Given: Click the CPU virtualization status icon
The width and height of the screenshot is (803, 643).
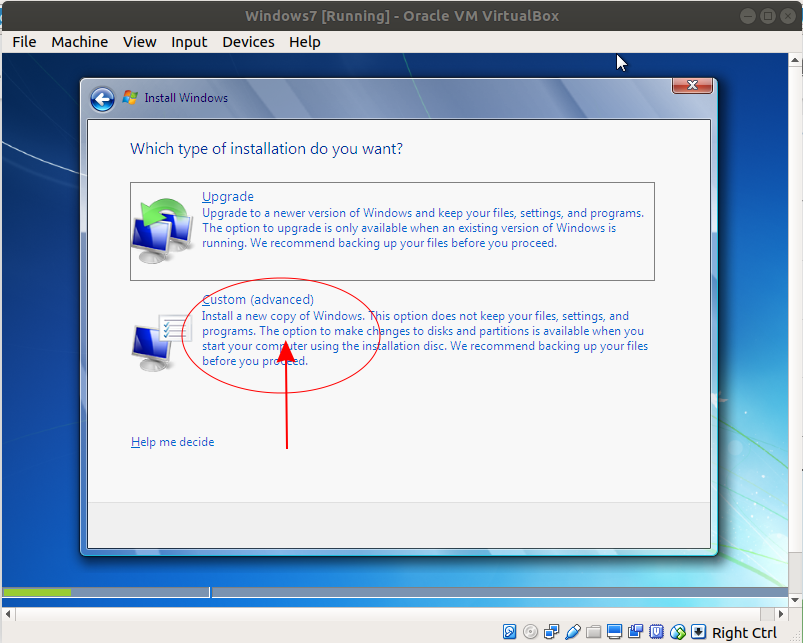Looking at the screenshot, I should point(657,632).
